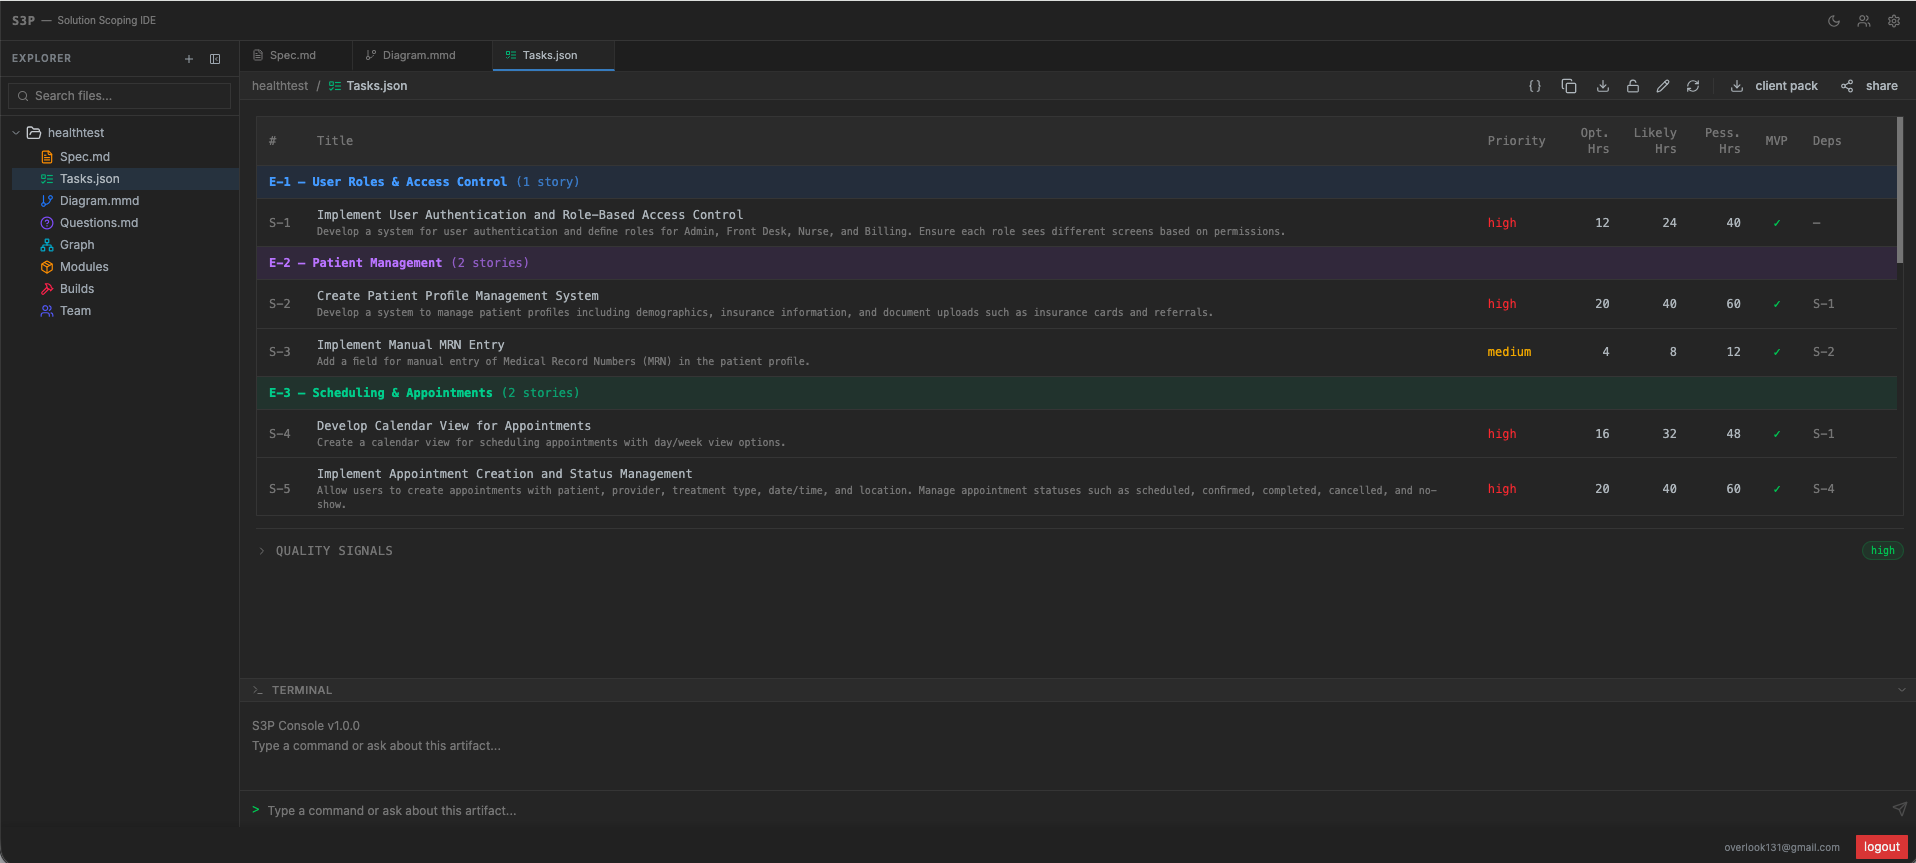Click the share button
Screen dimensions: 1916x863
coord(1870,86)
